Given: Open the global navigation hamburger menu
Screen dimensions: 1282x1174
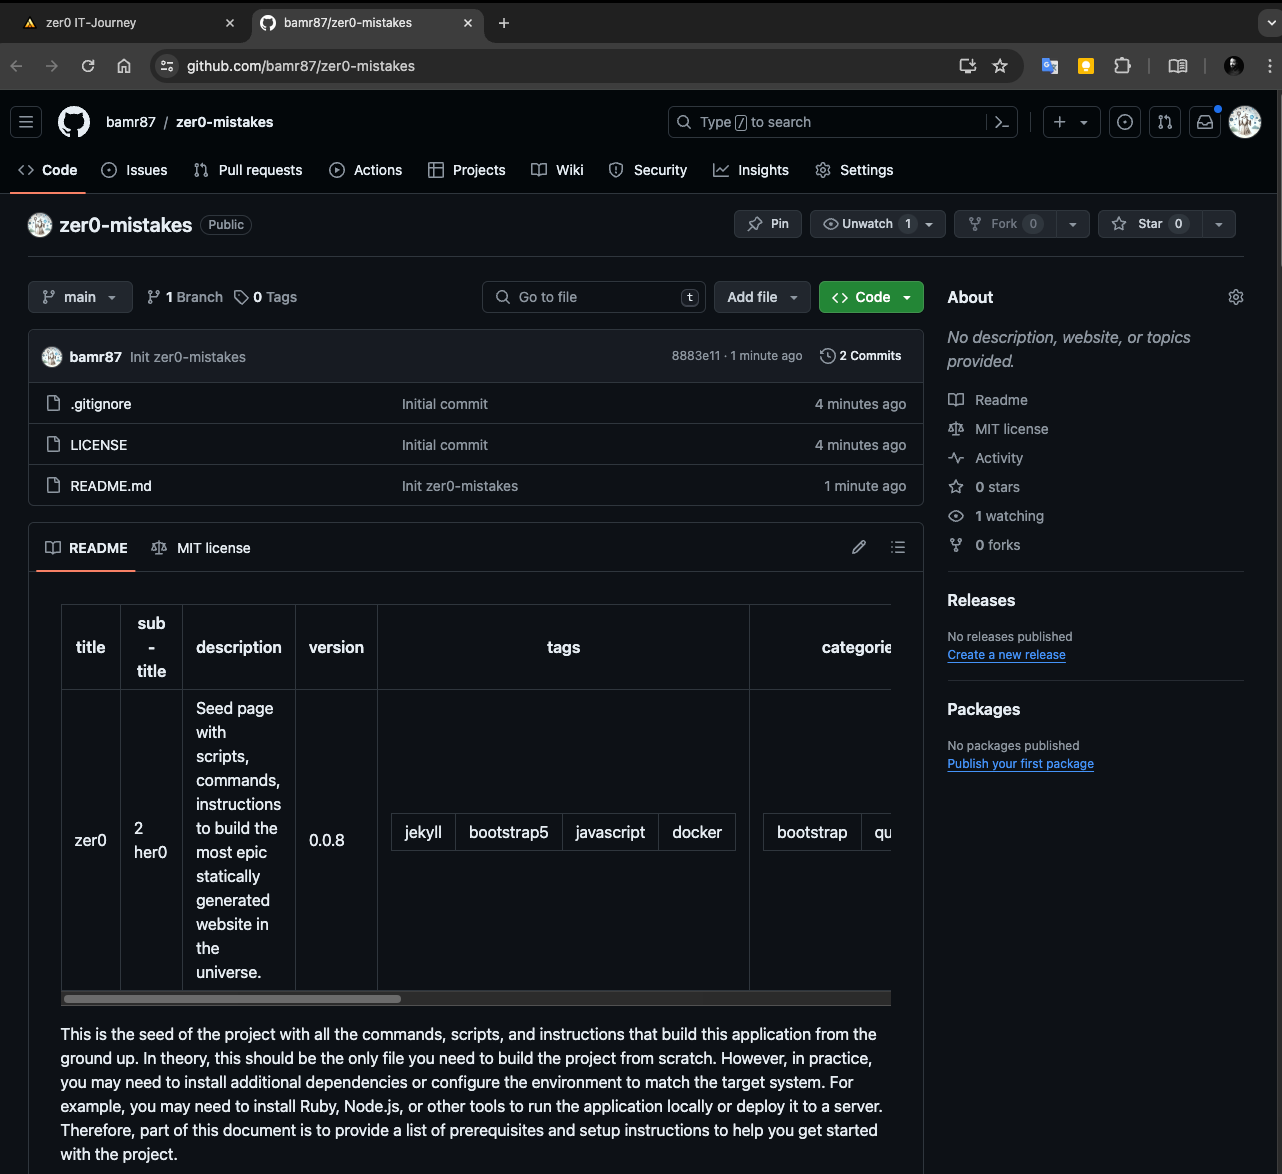Looking at the screenshot, I should [x=26, y=122].
